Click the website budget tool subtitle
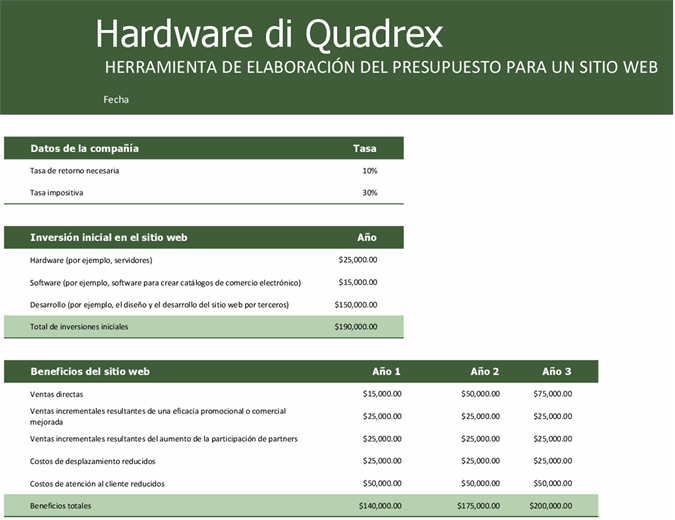 click(381, 68)
